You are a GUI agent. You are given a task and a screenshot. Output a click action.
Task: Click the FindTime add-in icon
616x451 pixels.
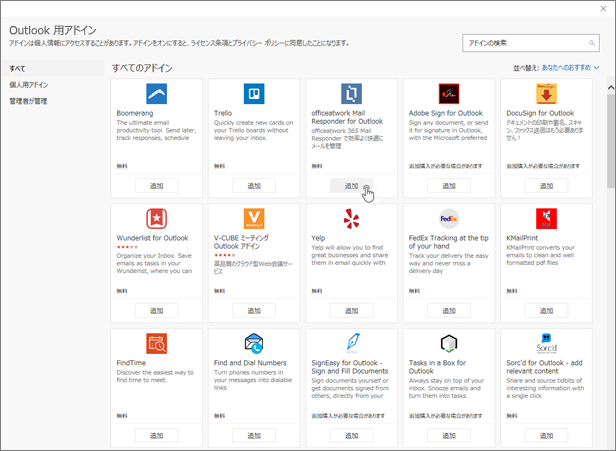point(156,343)
